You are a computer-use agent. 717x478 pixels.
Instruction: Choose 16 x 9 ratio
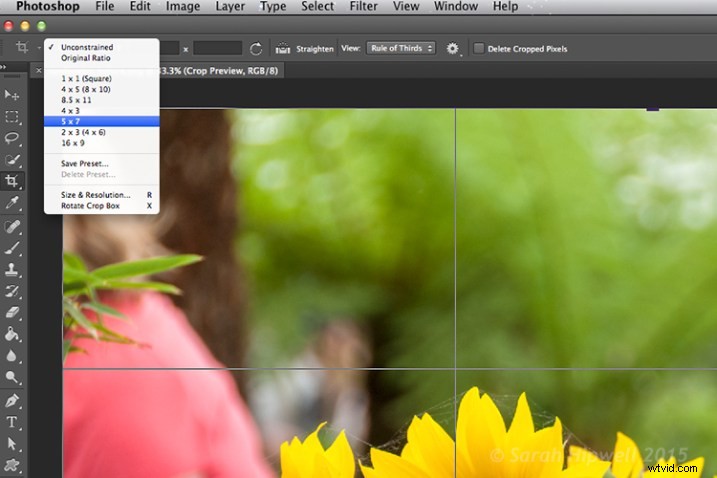102,143
